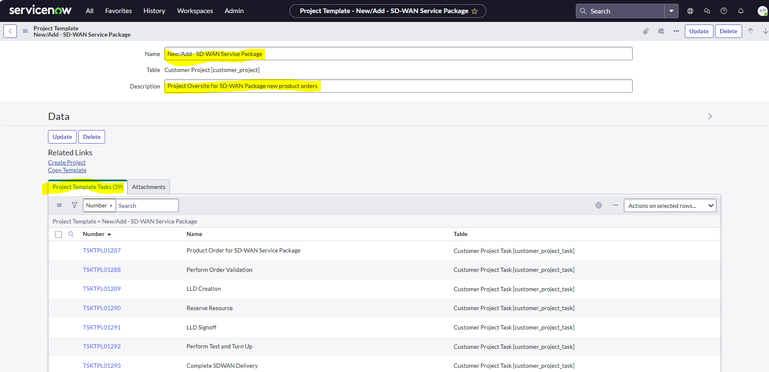Screen dimensions: 769x372
Task: Open the help question mark icon
Action: pyautogui.click(x=723, y=11)
